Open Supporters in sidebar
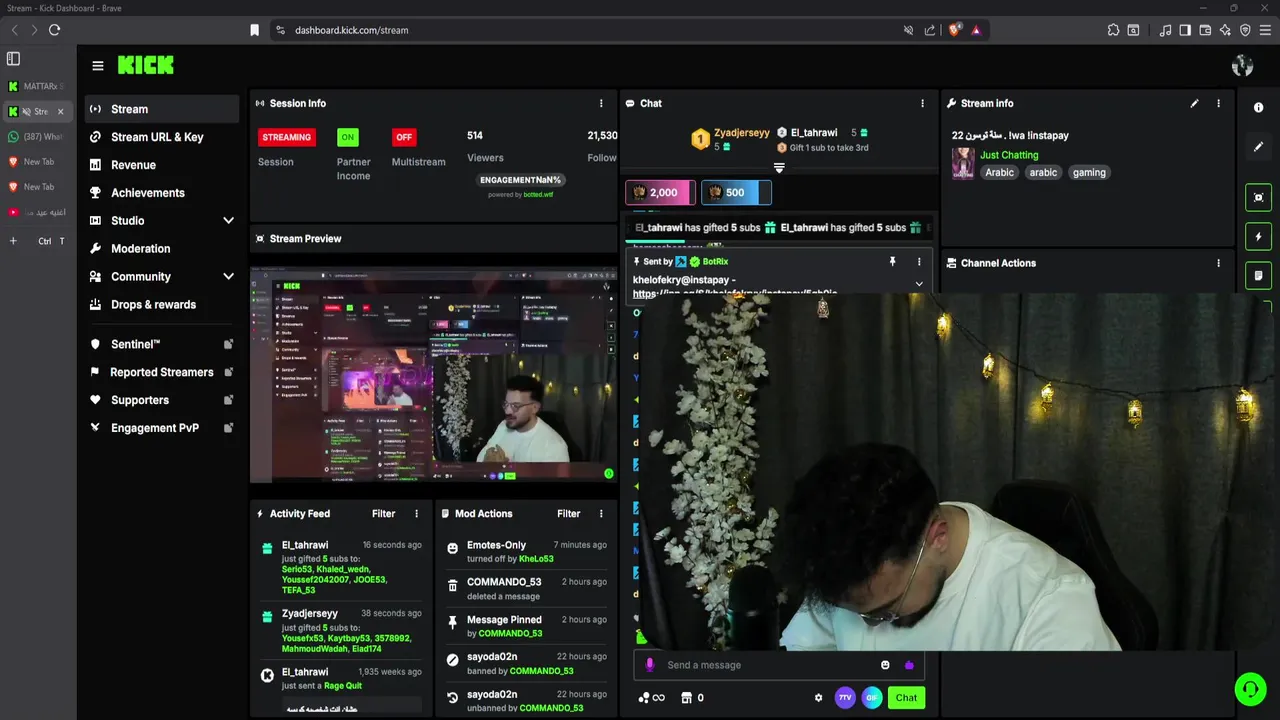 pos(161,400)
